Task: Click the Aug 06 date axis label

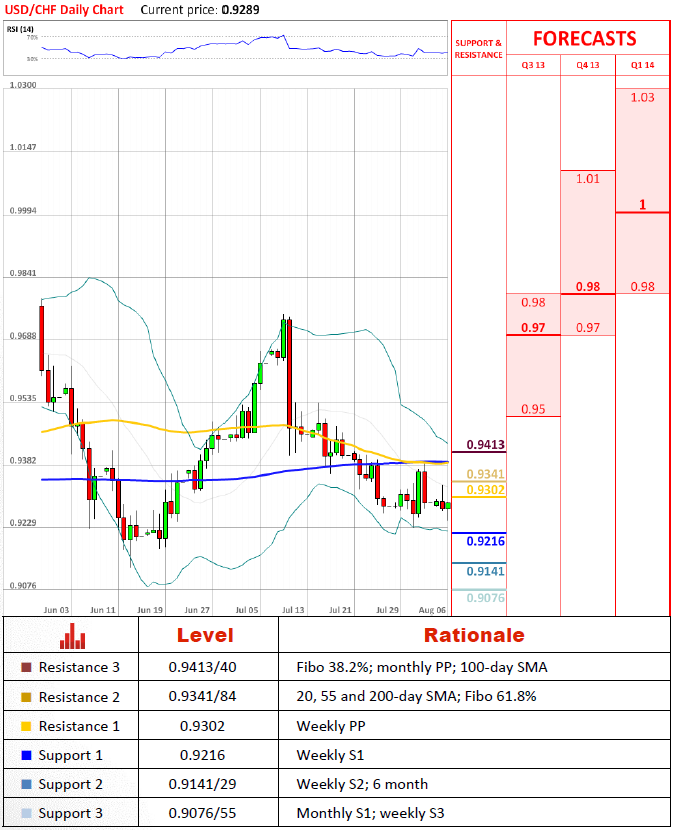Action: pyautogui.click(x=432, y=610)
